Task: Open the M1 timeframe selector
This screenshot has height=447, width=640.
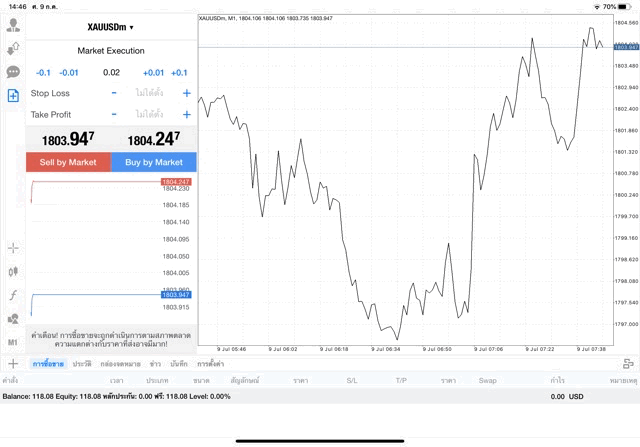Action: point(13,342)
